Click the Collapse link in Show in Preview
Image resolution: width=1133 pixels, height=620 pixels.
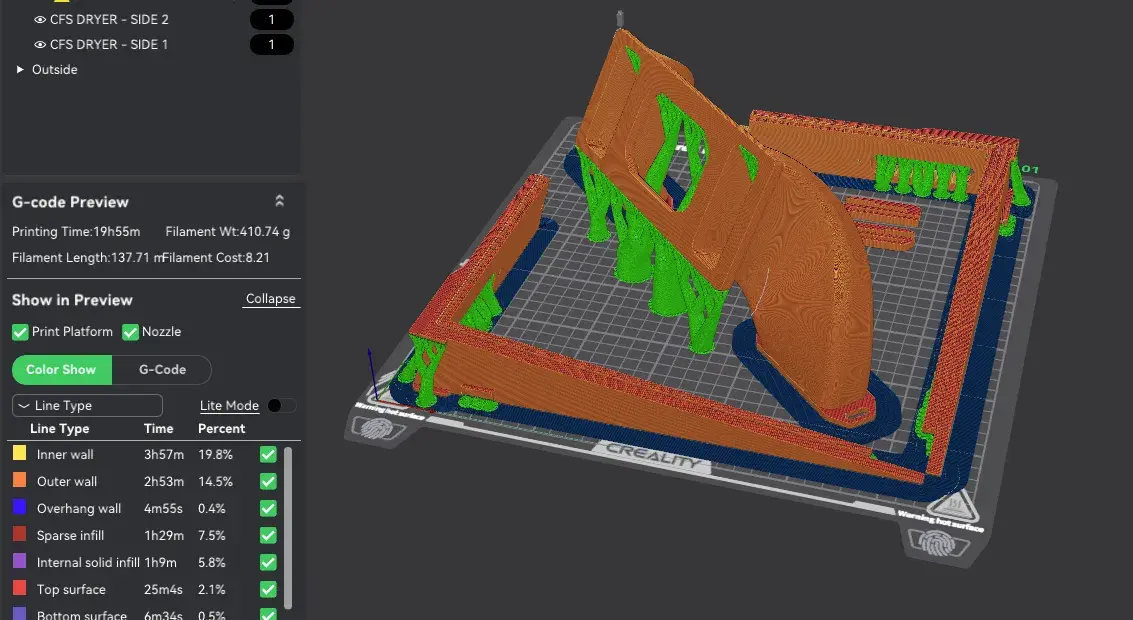(x=270, y=298)
